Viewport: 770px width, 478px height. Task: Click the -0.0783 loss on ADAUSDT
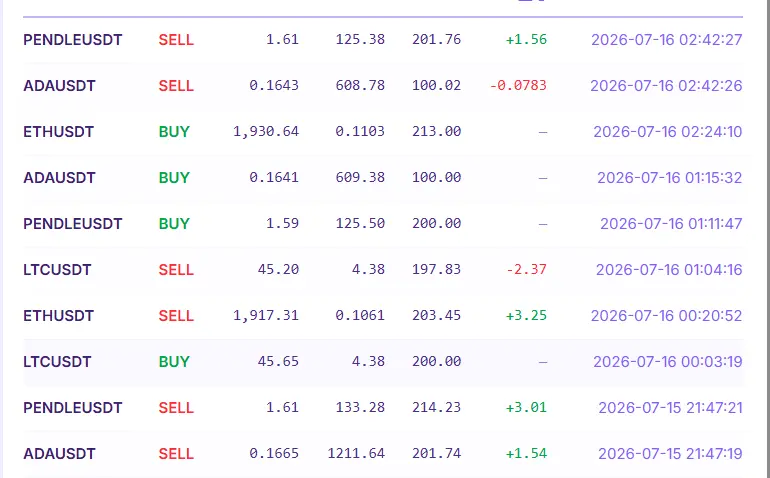pyautogui.click(x=518, y=85)
